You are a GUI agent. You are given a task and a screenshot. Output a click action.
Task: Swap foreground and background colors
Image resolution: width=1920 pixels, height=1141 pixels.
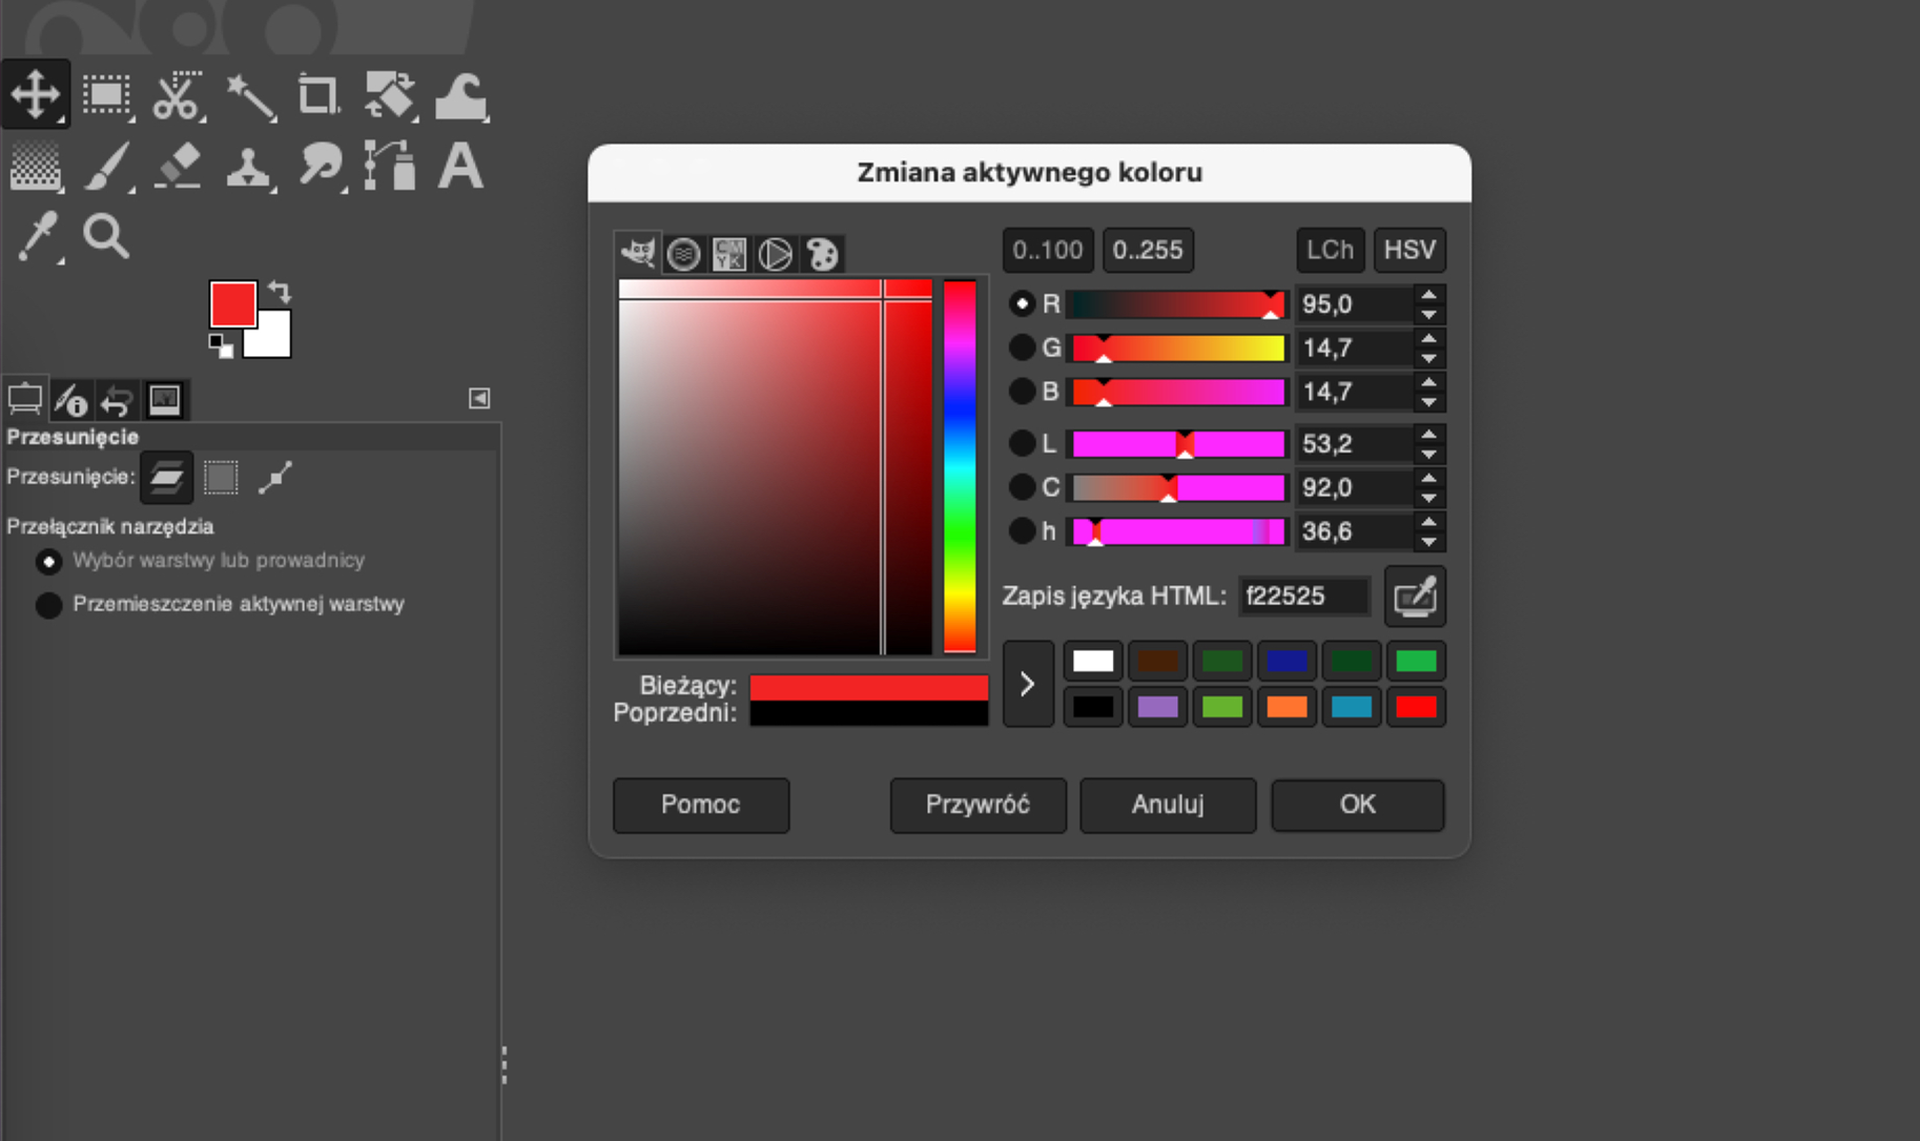click(280, 292)
